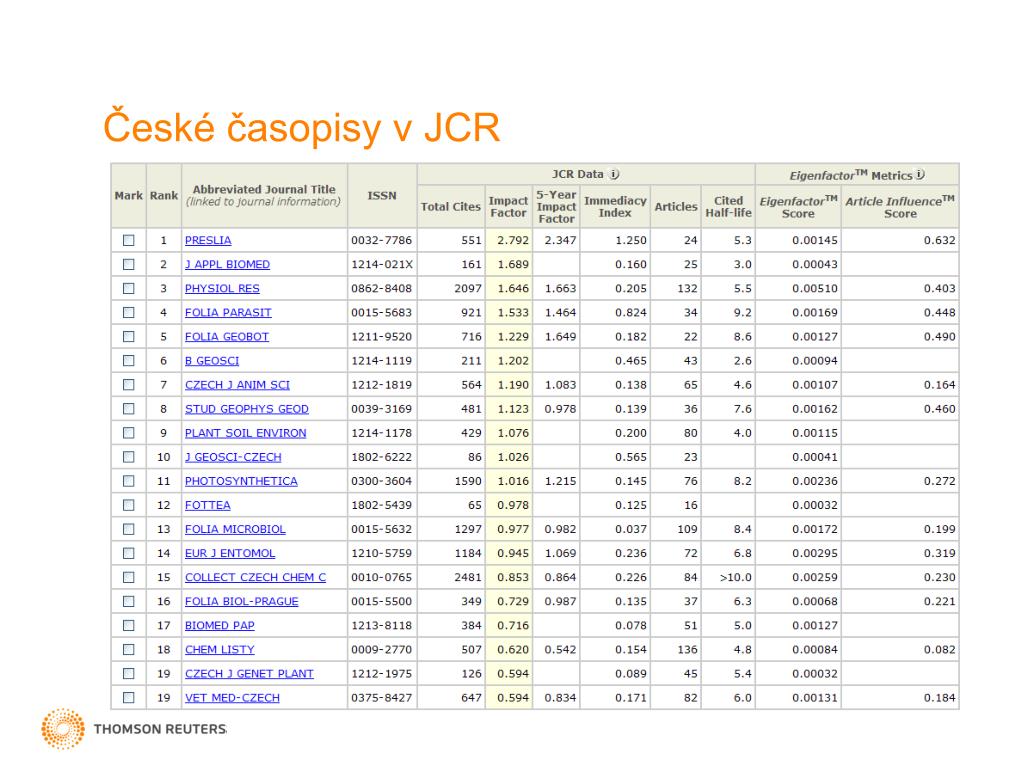The image size is (1024, 768).
Task: Click the Rank column header
Action: coord(164,195)
